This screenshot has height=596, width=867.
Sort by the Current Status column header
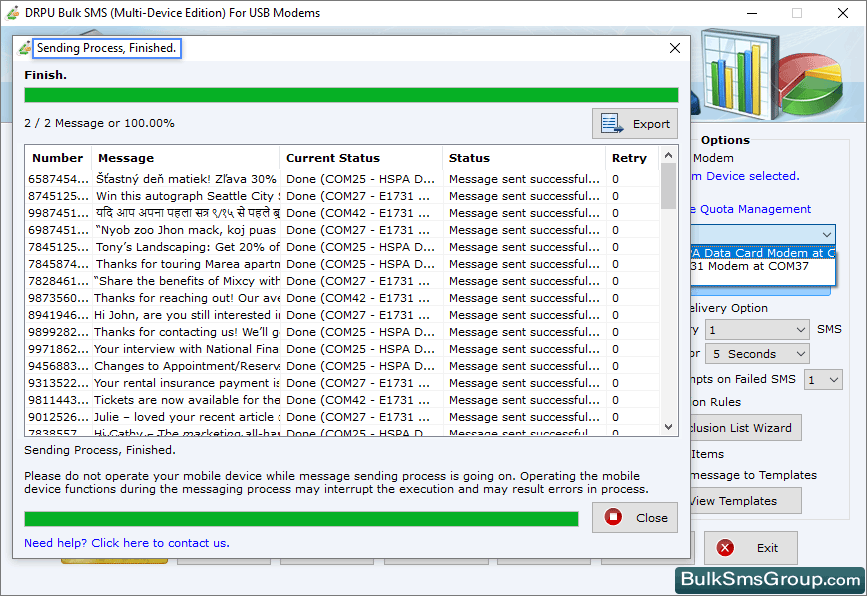pyautogui.click(x=361, y=158)
